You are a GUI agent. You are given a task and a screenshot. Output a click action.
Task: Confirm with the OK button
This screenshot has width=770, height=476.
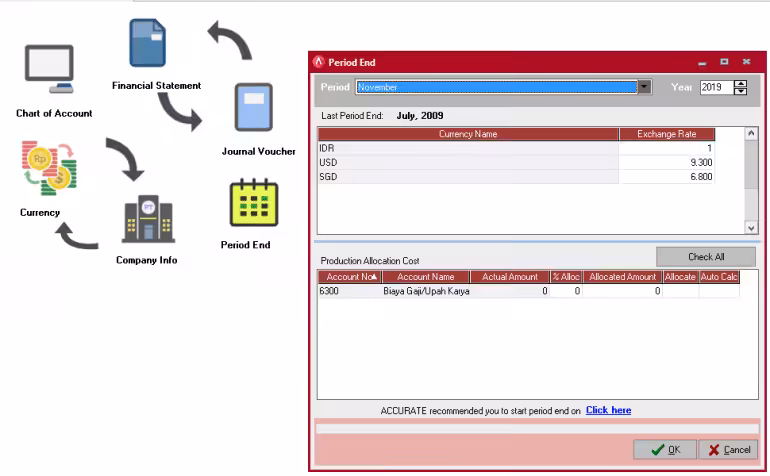tap(665, 449)
